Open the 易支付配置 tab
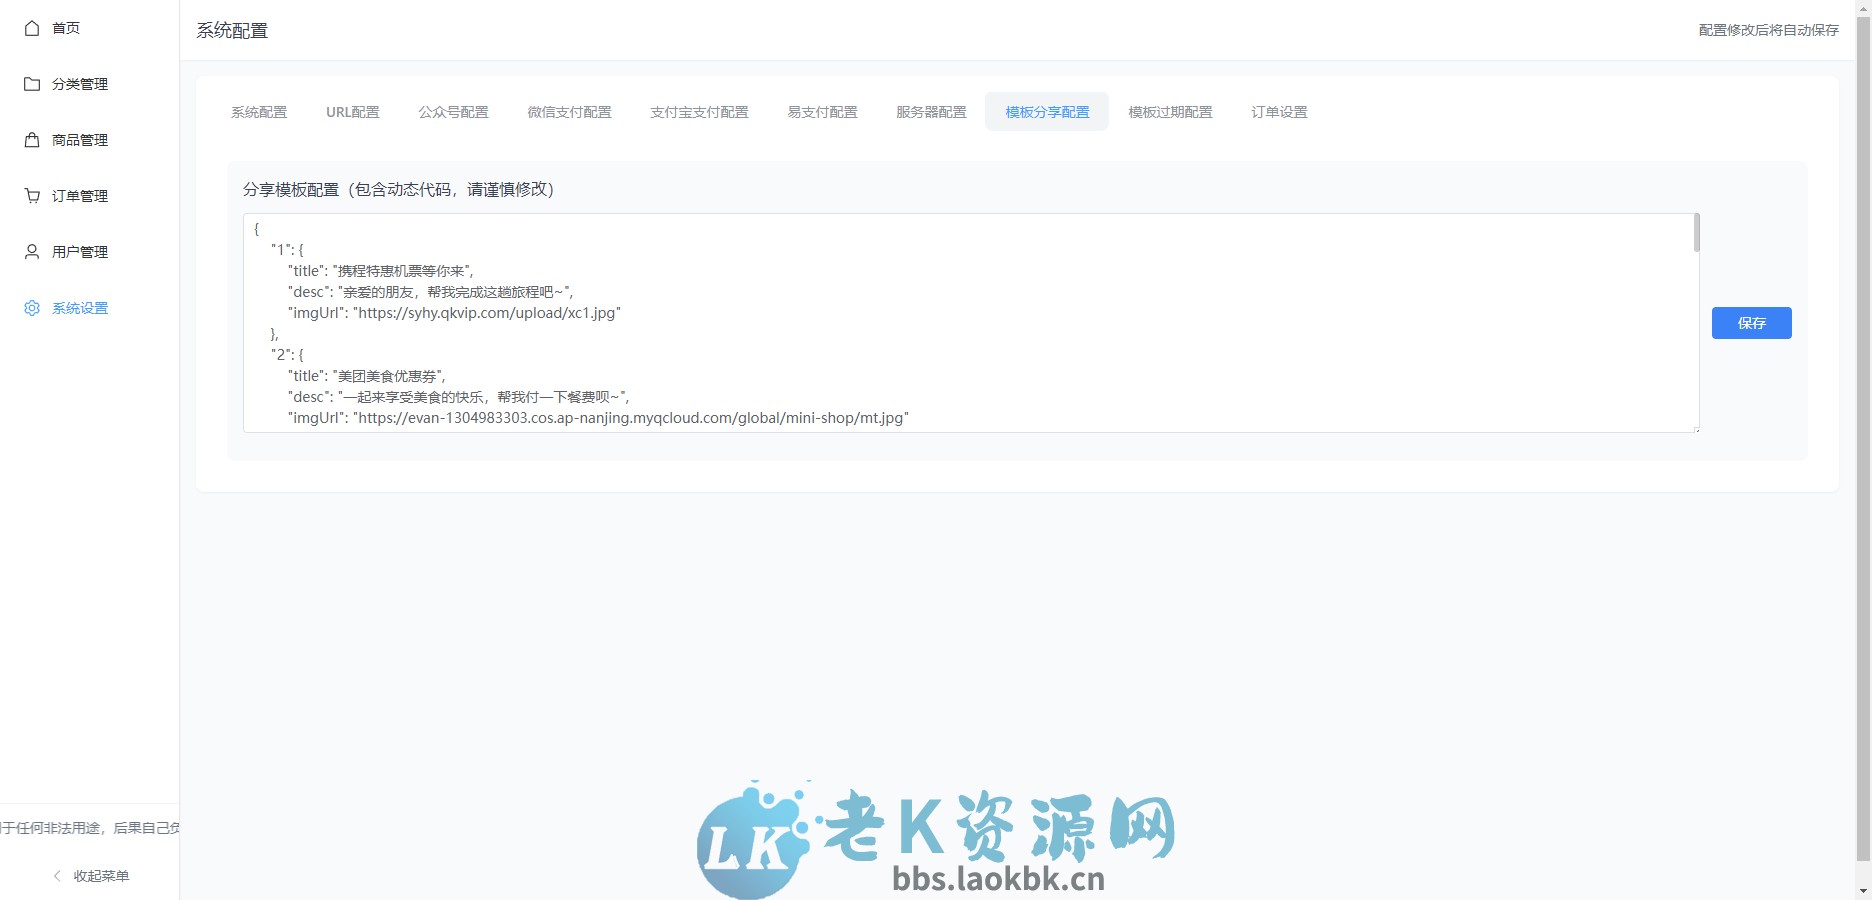The height and width of the screenshot is (900, 1872). (822, 112)
